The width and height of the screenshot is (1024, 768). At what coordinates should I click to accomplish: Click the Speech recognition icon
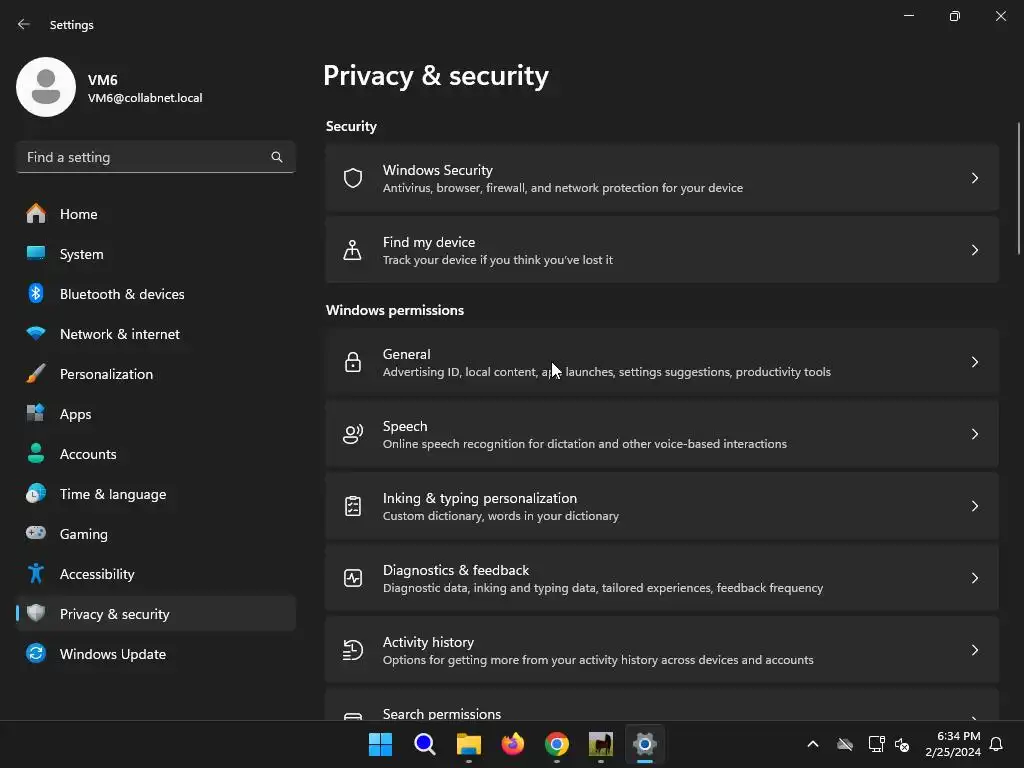pos(353,434)
